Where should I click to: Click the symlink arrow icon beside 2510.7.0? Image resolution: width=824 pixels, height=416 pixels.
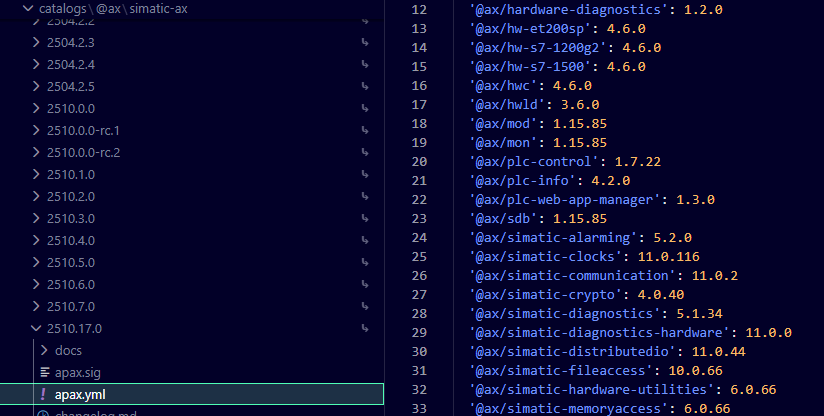click(364, 307)
